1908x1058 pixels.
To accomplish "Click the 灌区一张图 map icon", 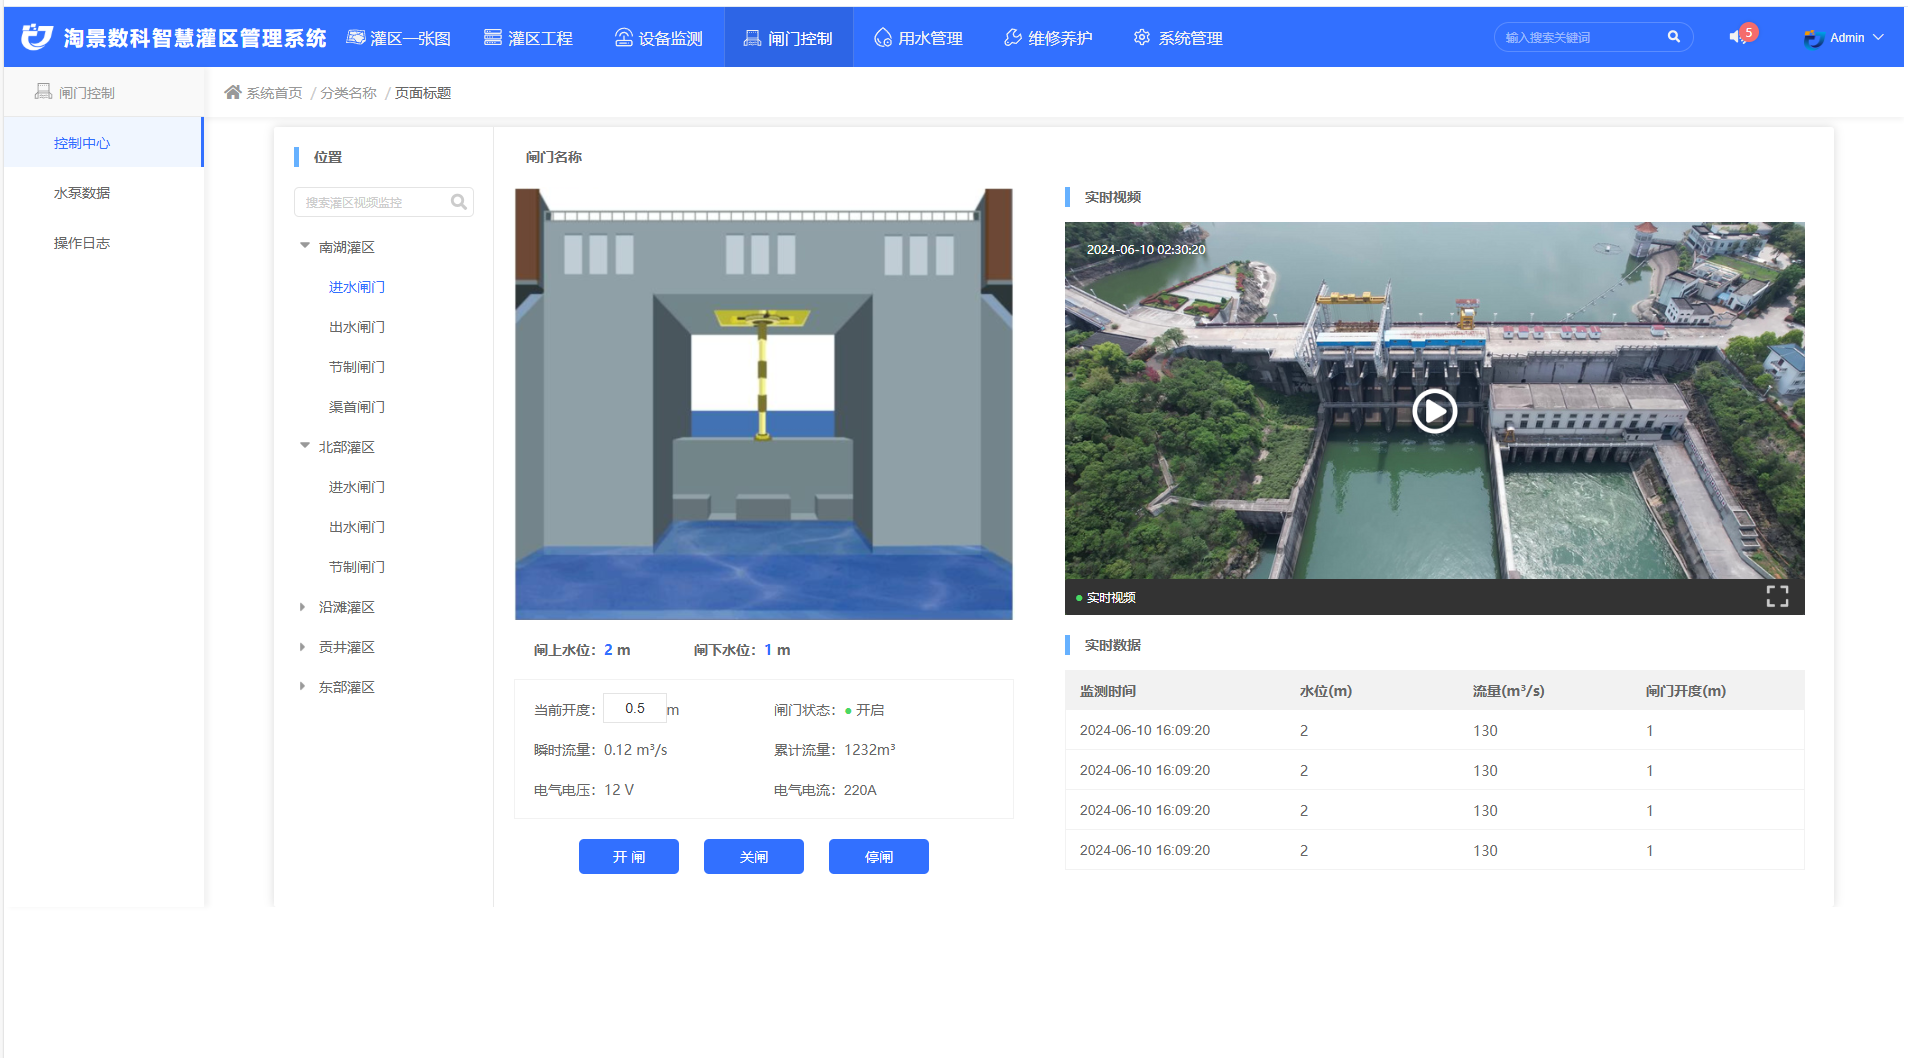I will point(356,37).
